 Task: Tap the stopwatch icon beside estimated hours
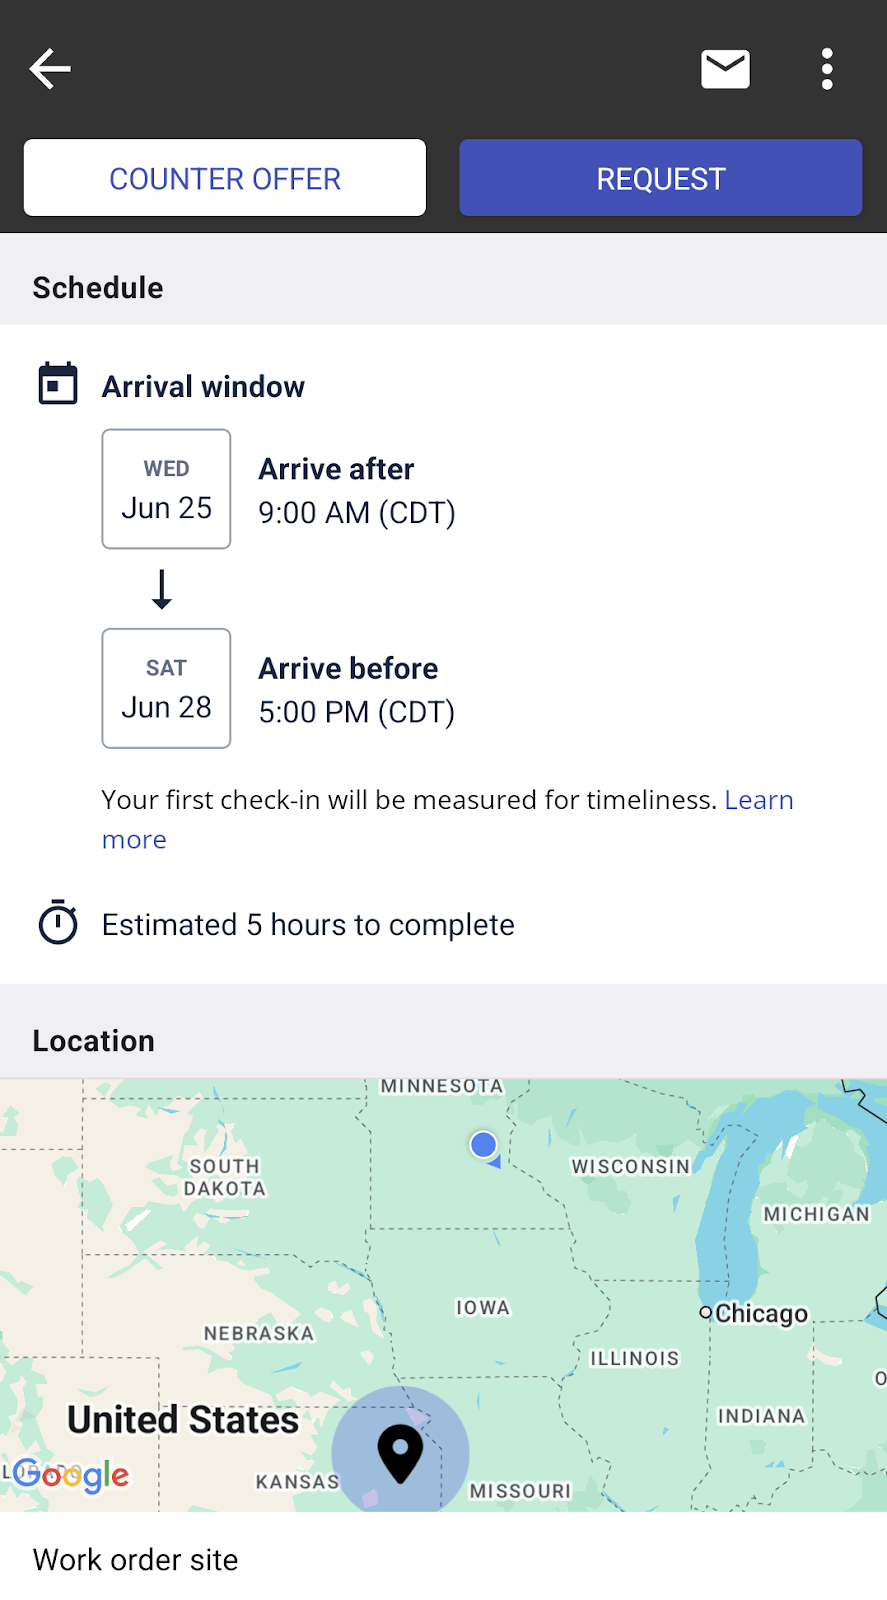(58, 923)
